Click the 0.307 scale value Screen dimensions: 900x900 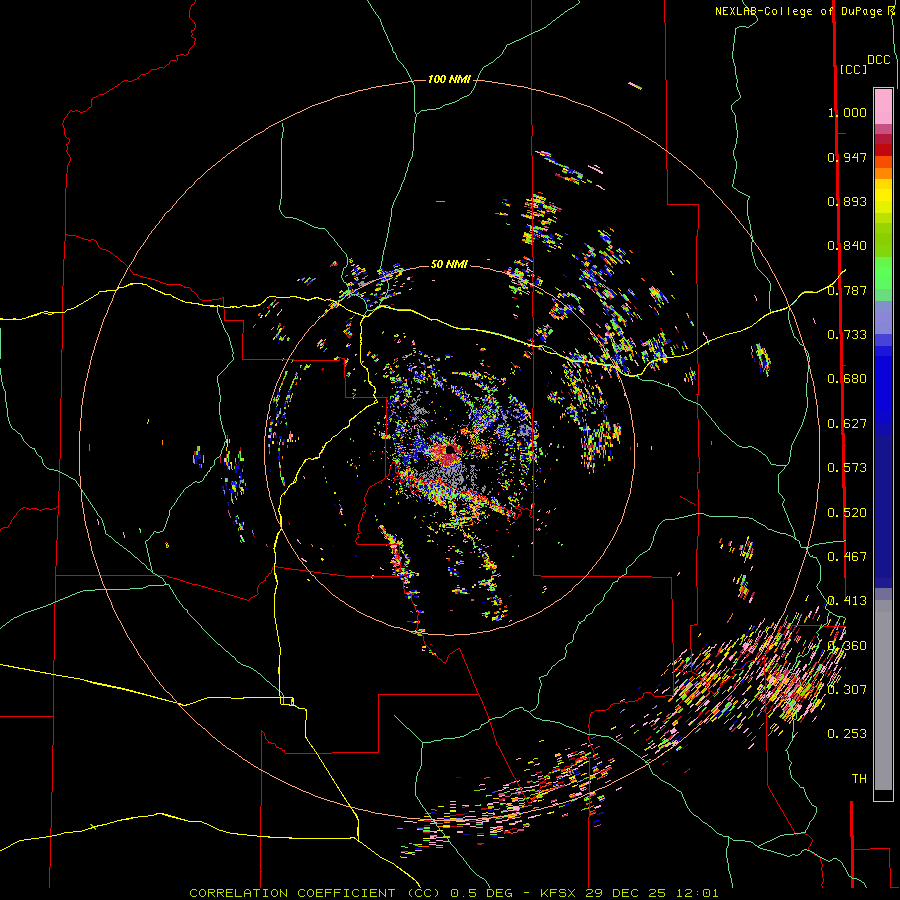[x=847, y=689]
